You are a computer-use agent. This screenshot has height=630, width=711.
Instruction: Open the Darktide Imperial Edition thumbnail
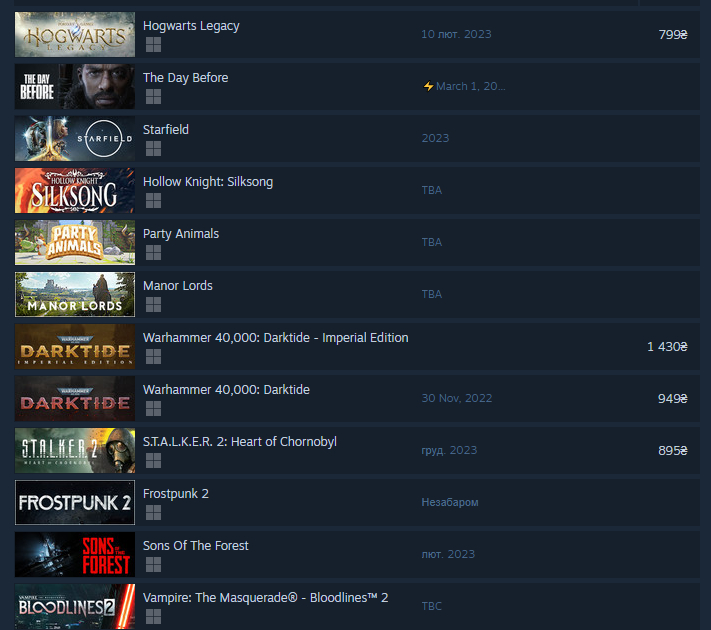tap(75, 347)
